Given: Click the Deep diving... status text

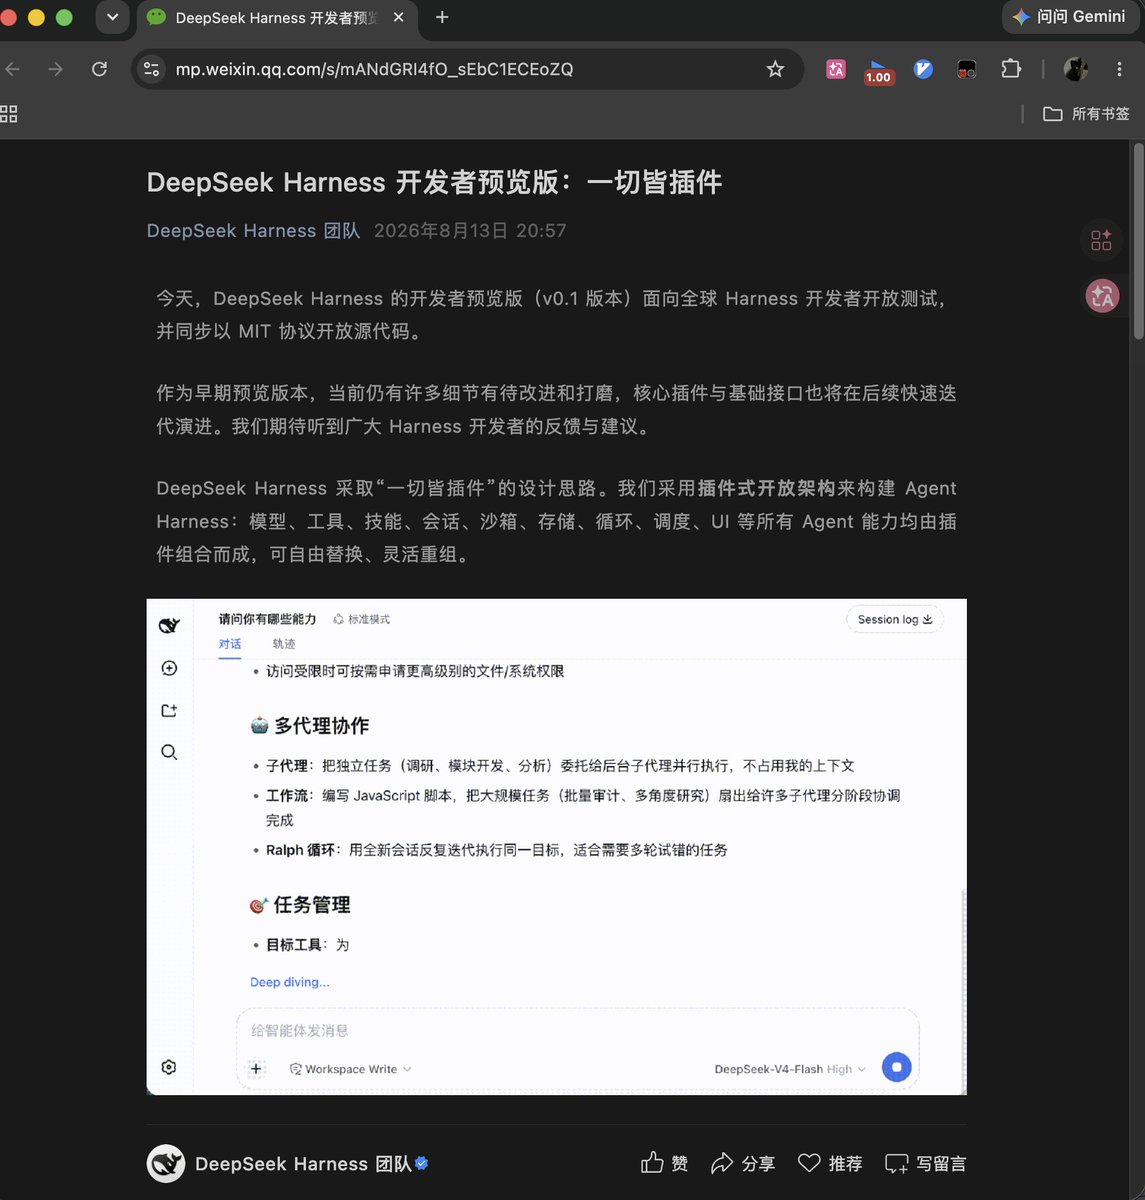Looking at the screenshot, I should click(x=289, y=982).
